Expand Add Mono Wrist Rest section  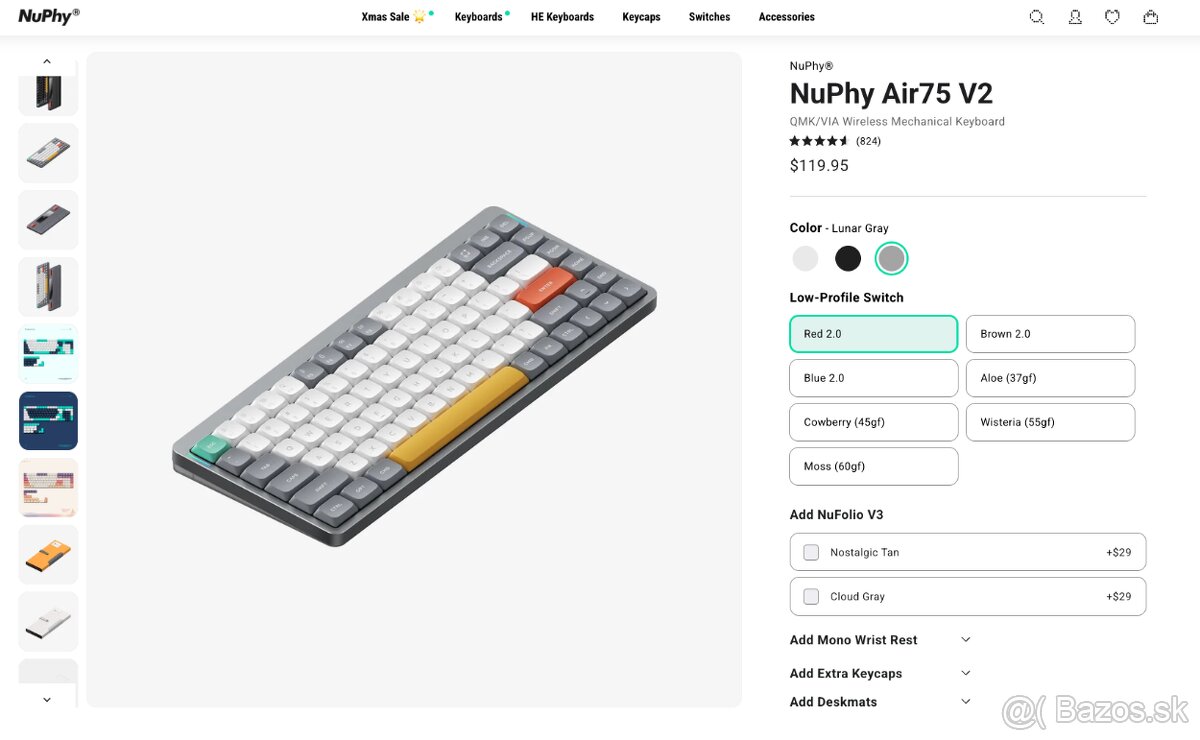coord(965,640)
